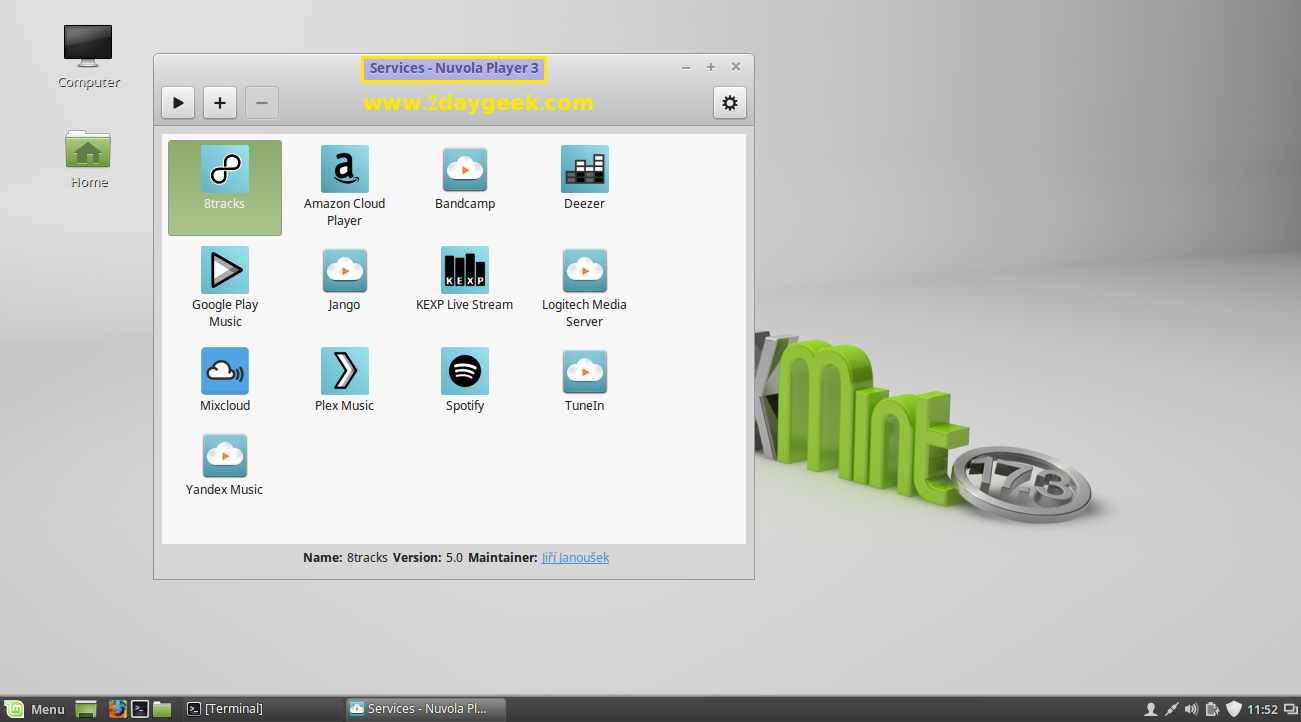Open the Mint Menu button
Image resolution: width=1301 pixels, height=722 pixels.
point(35,709)
